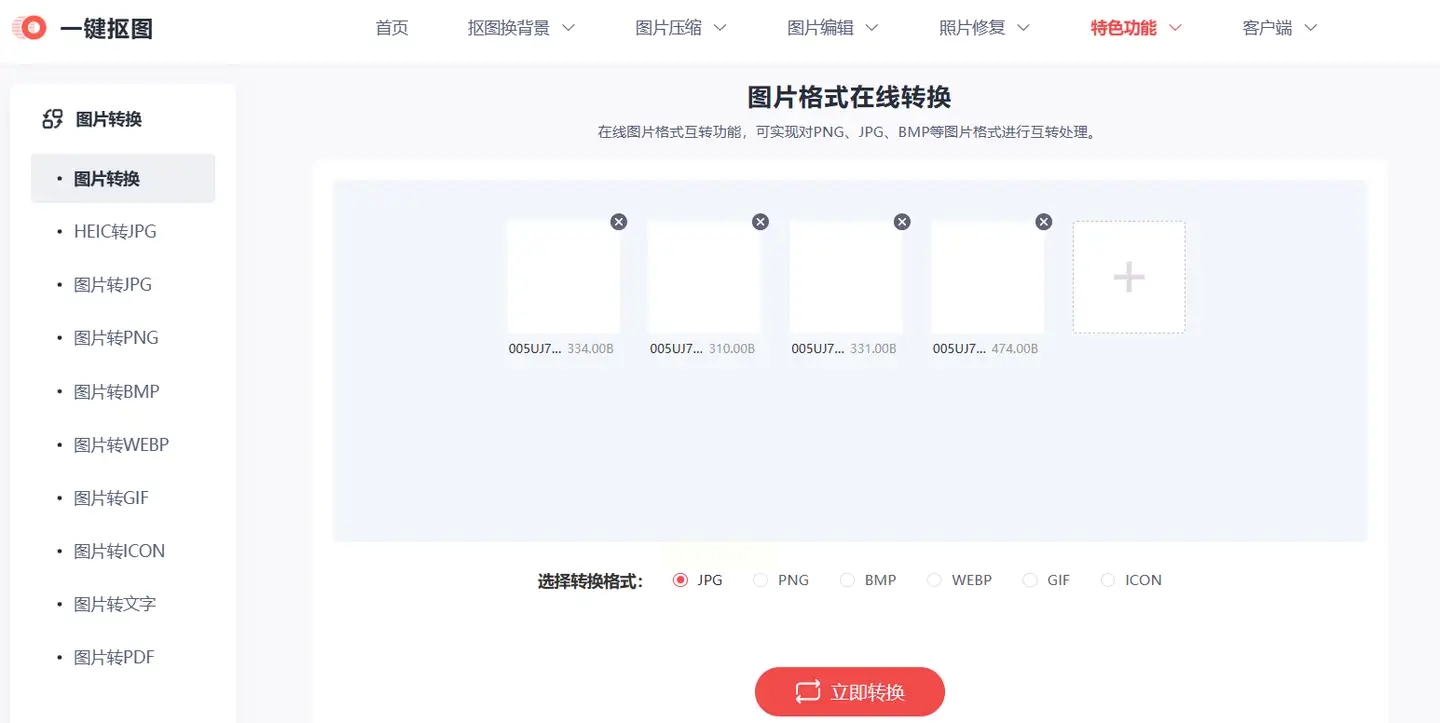
Task: Remove the 310.00B image with its X
Action: coord(761,222)
